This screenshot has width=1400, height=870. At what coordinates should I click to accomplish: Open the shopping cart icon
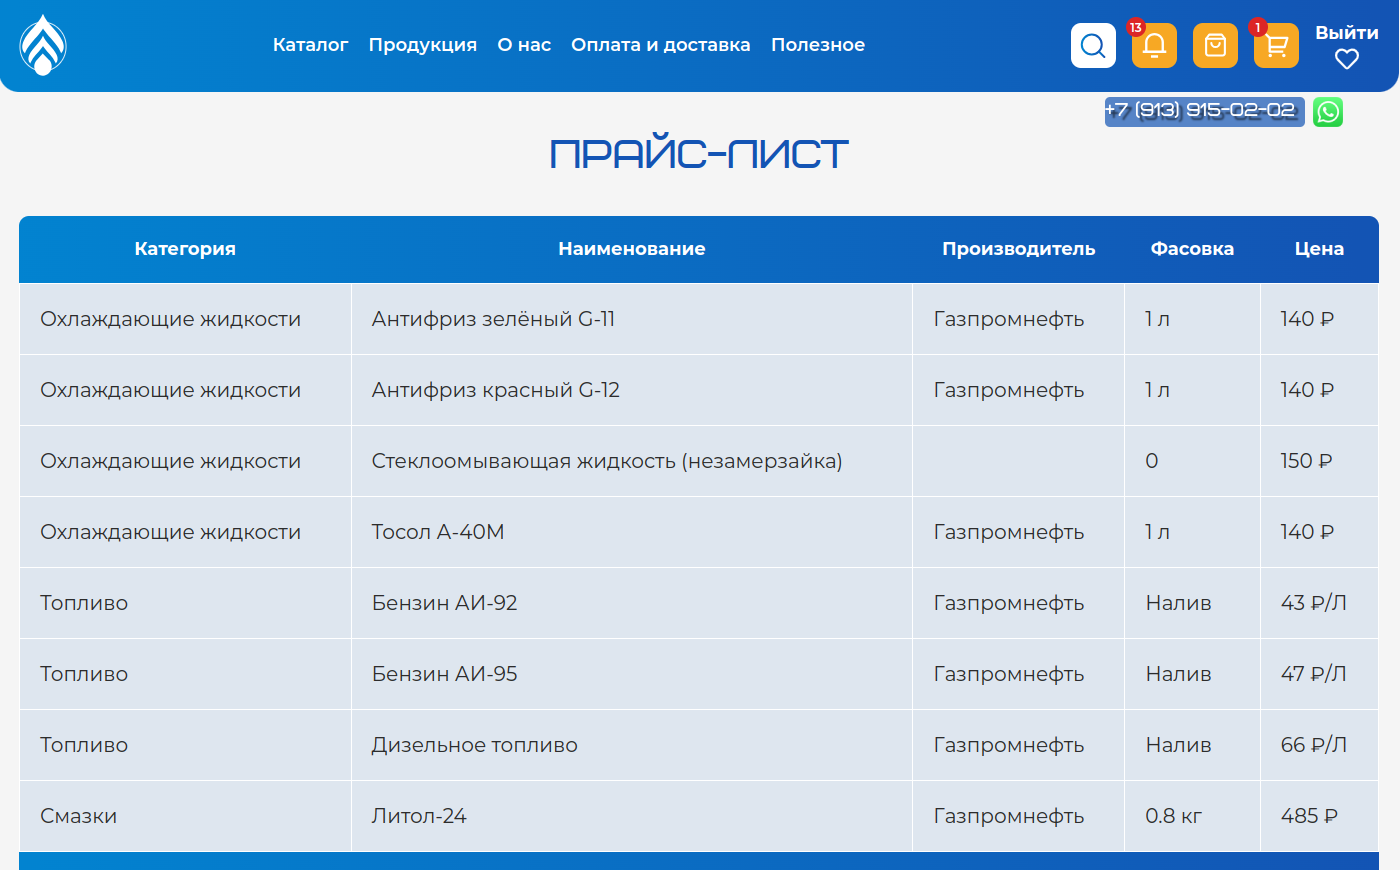pos(1276,45)
